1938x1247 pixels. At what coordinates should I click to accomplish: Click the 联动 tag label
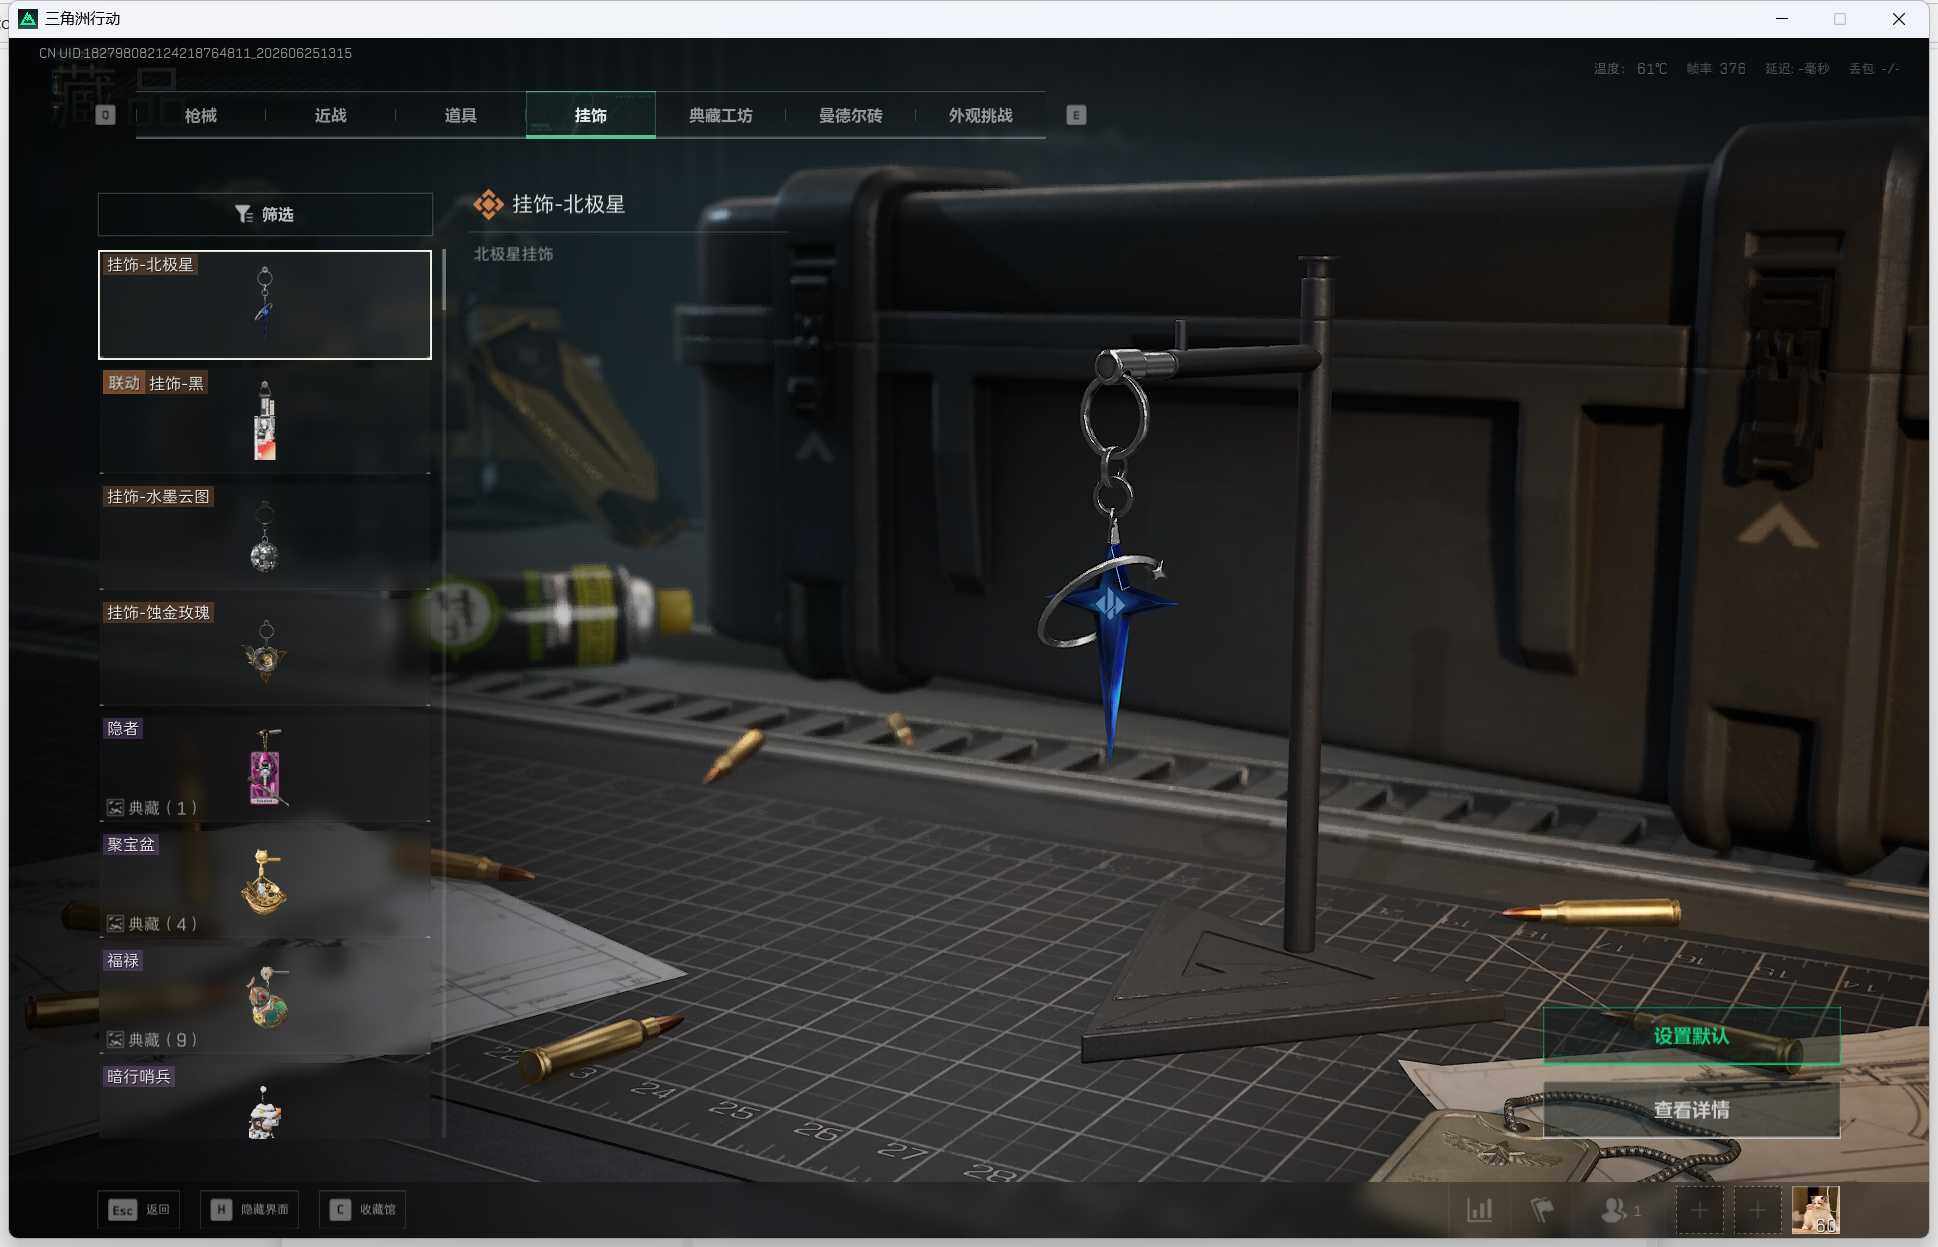(124, 383)
